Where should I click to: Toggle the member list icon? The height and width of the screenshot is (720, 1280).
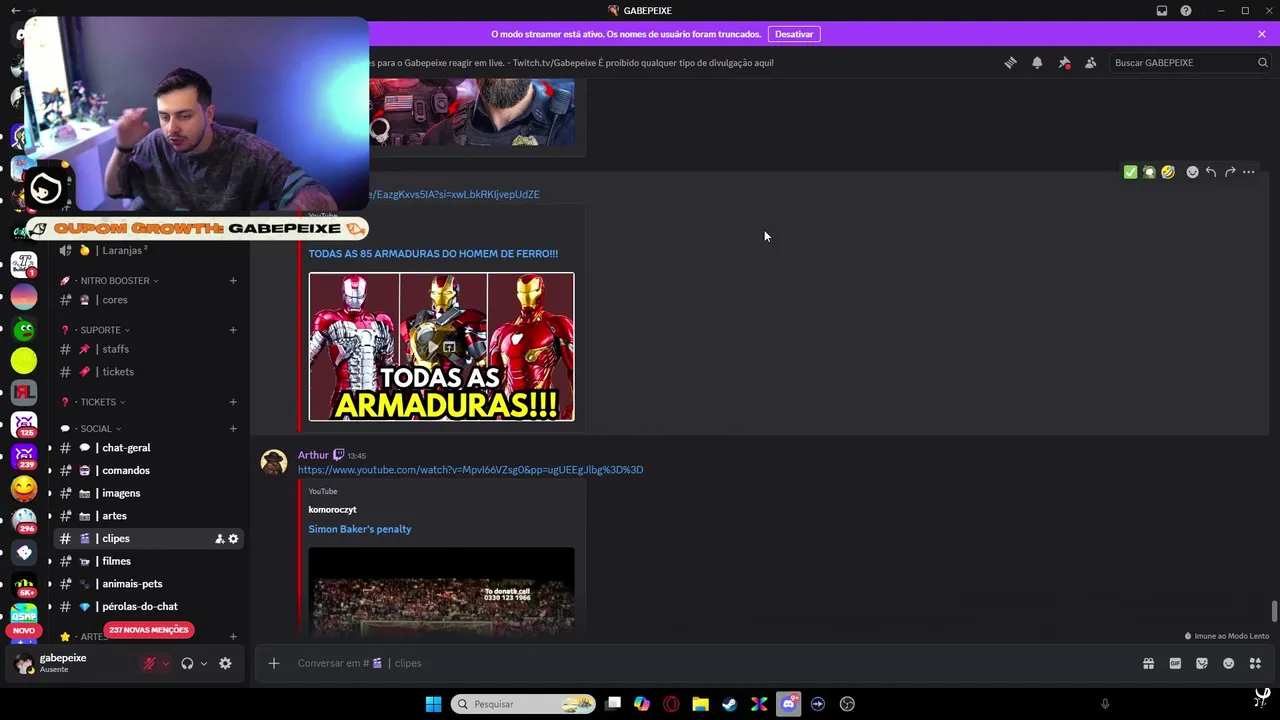[x=1090, y=62]
